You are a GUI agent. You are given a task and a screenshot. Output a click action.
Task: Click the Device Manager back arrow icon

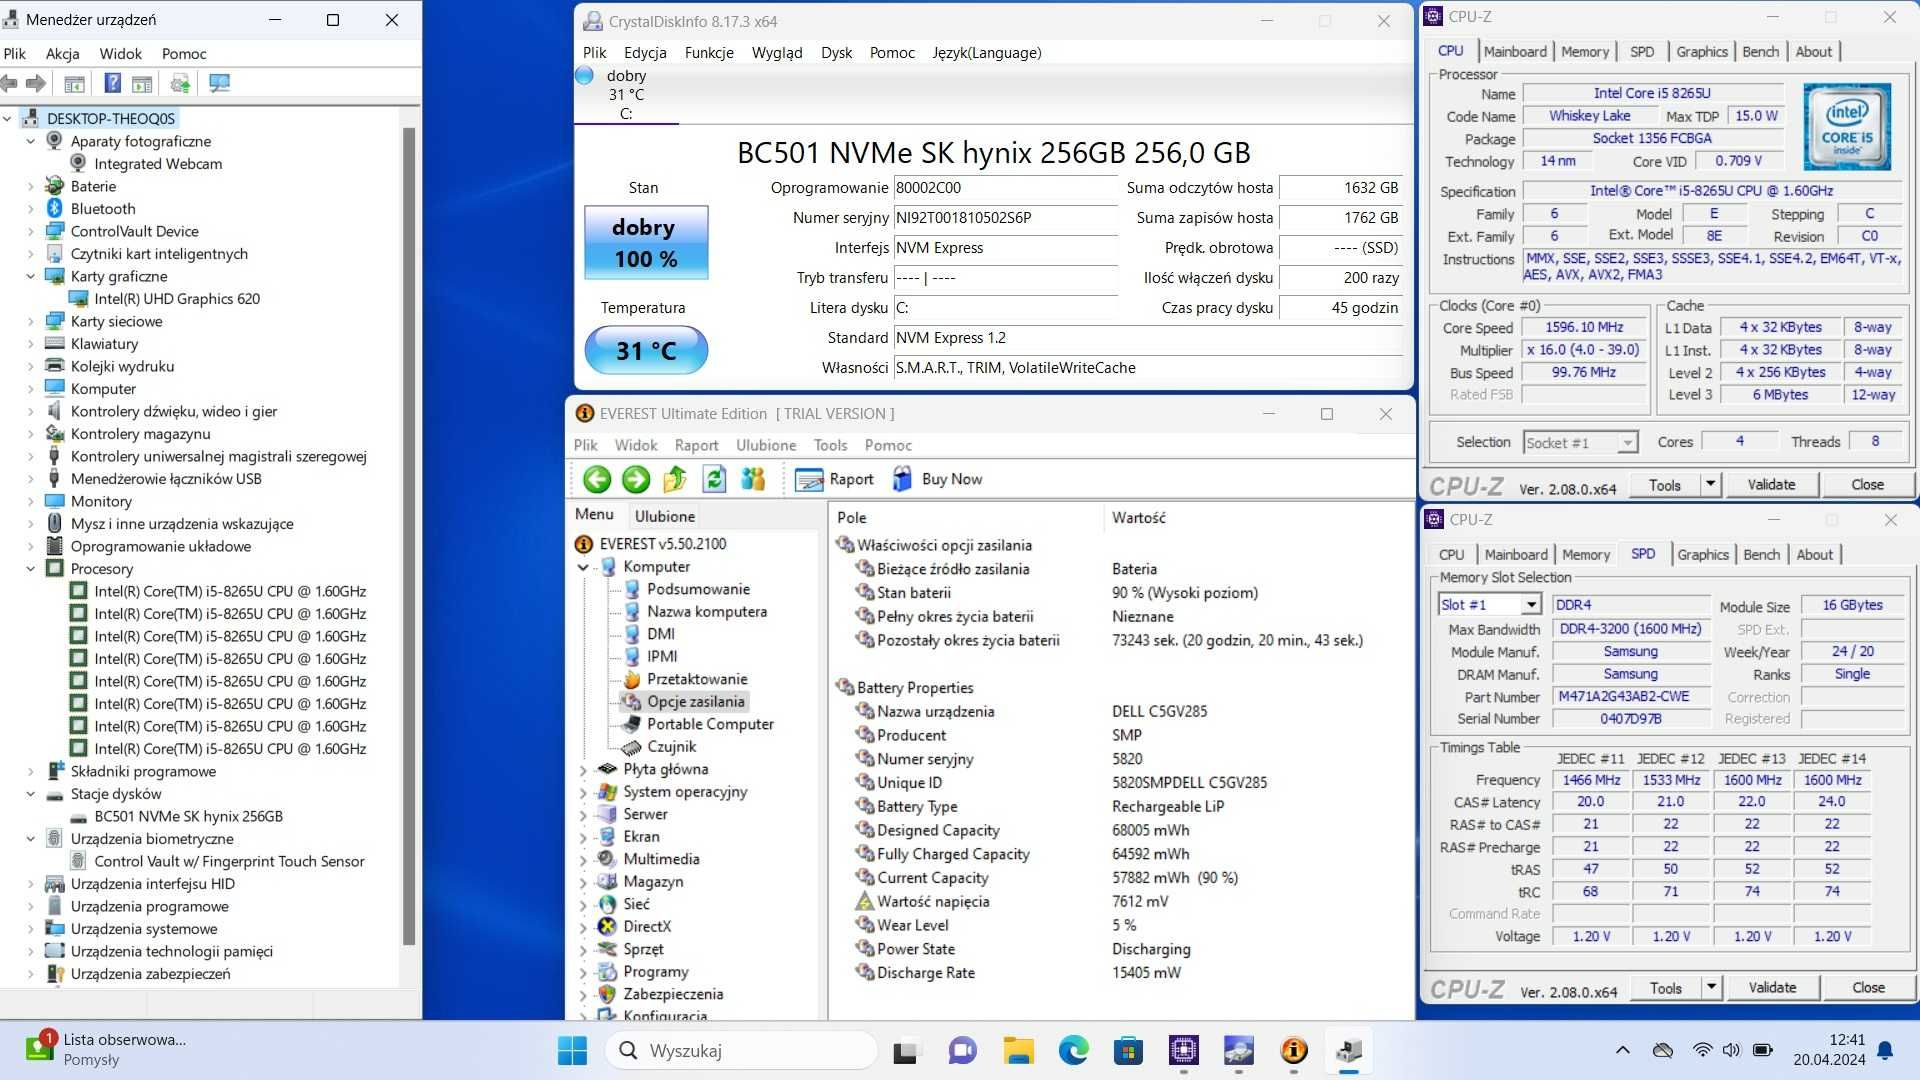9,84
